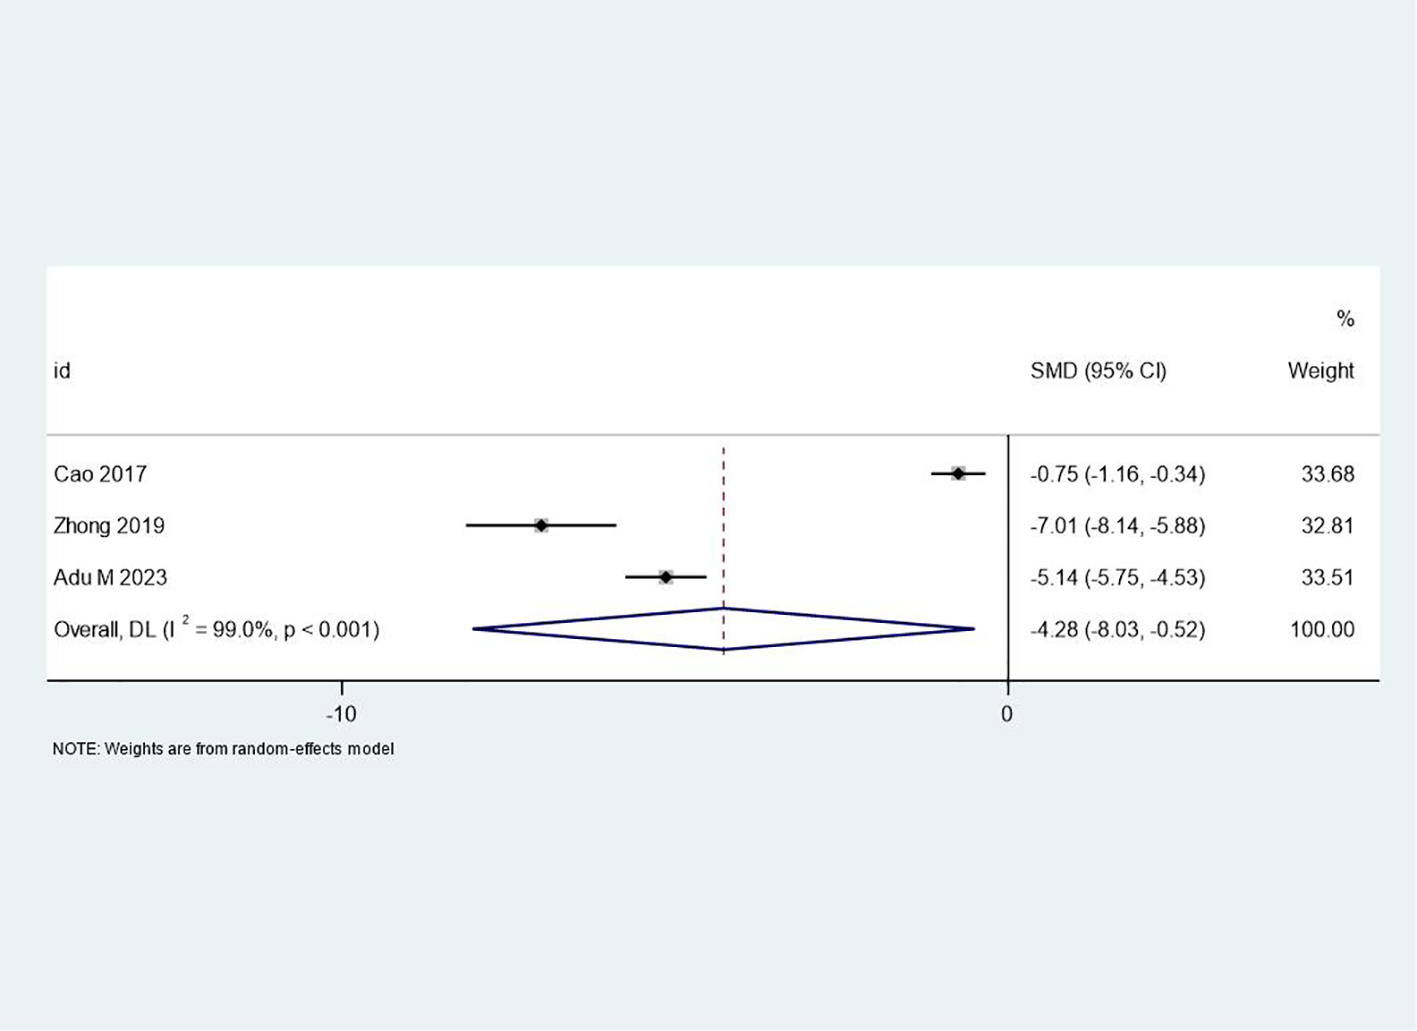Click the Weight column header
The image size is (1417, 1031).
pyautogui.click(x=1320, y=371)
